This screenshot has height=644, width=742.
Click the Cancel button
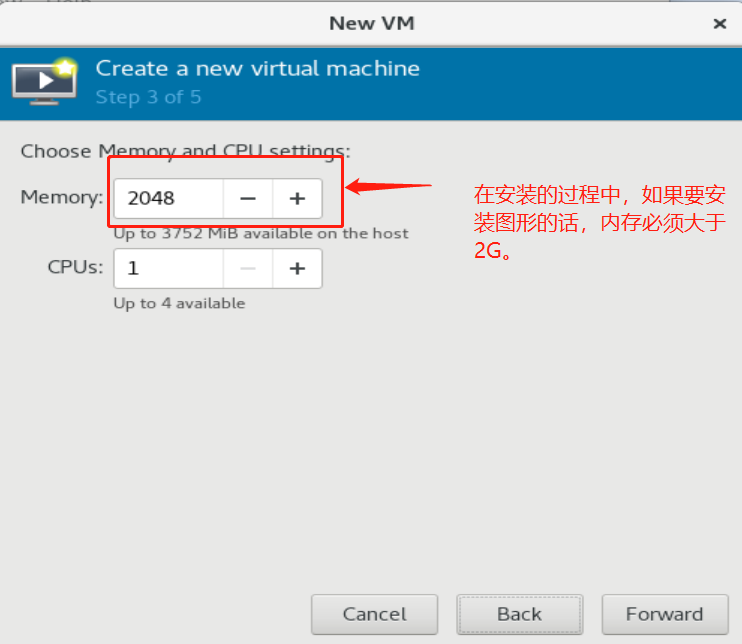[x=374, y=614]
